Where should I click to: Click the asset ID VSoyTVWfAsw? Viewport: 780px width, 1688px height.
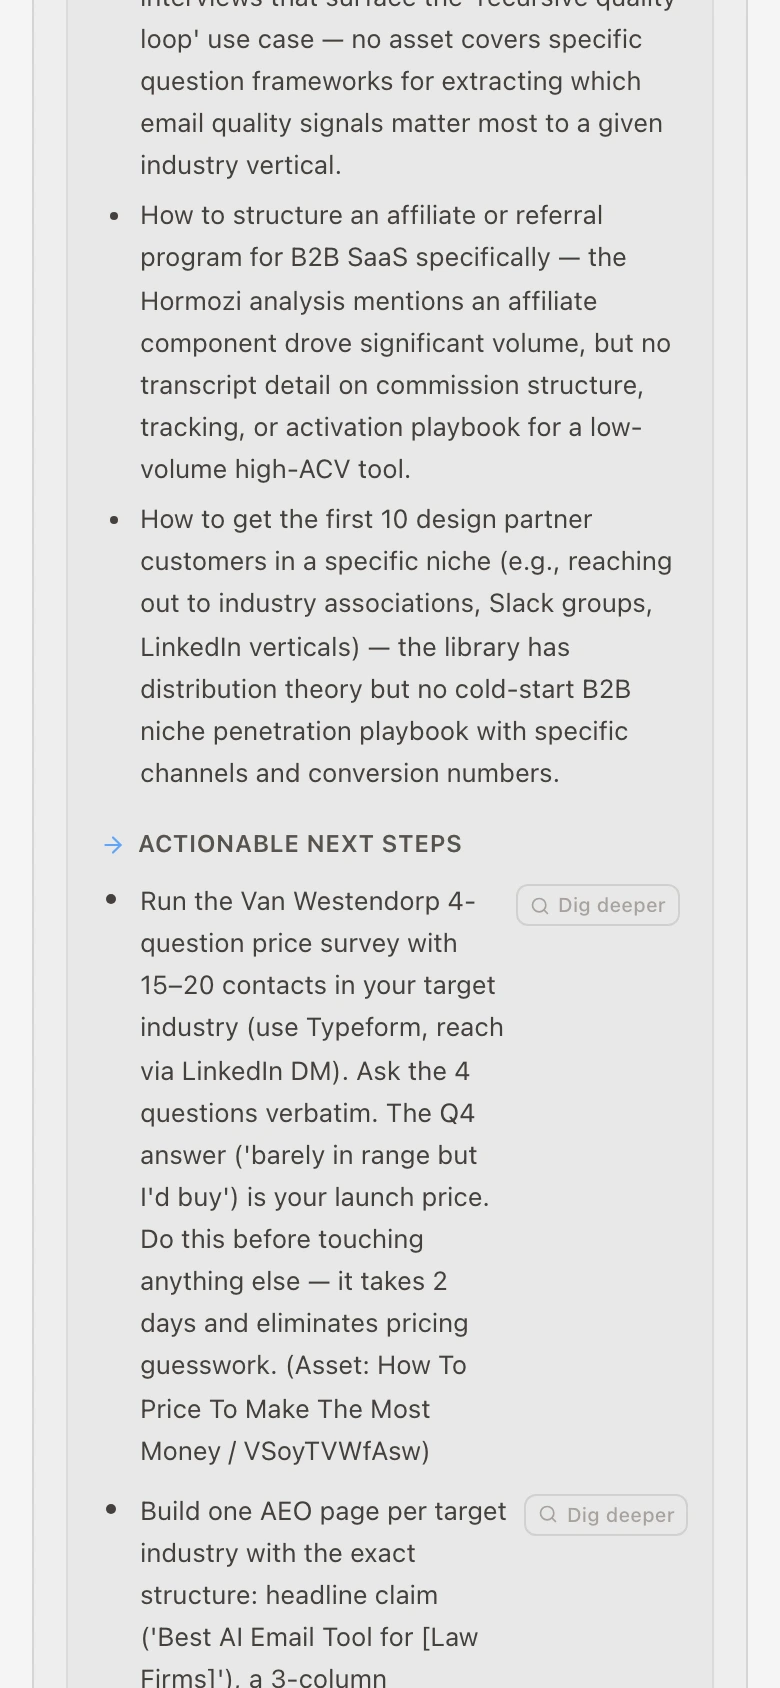click(335, 1451)
